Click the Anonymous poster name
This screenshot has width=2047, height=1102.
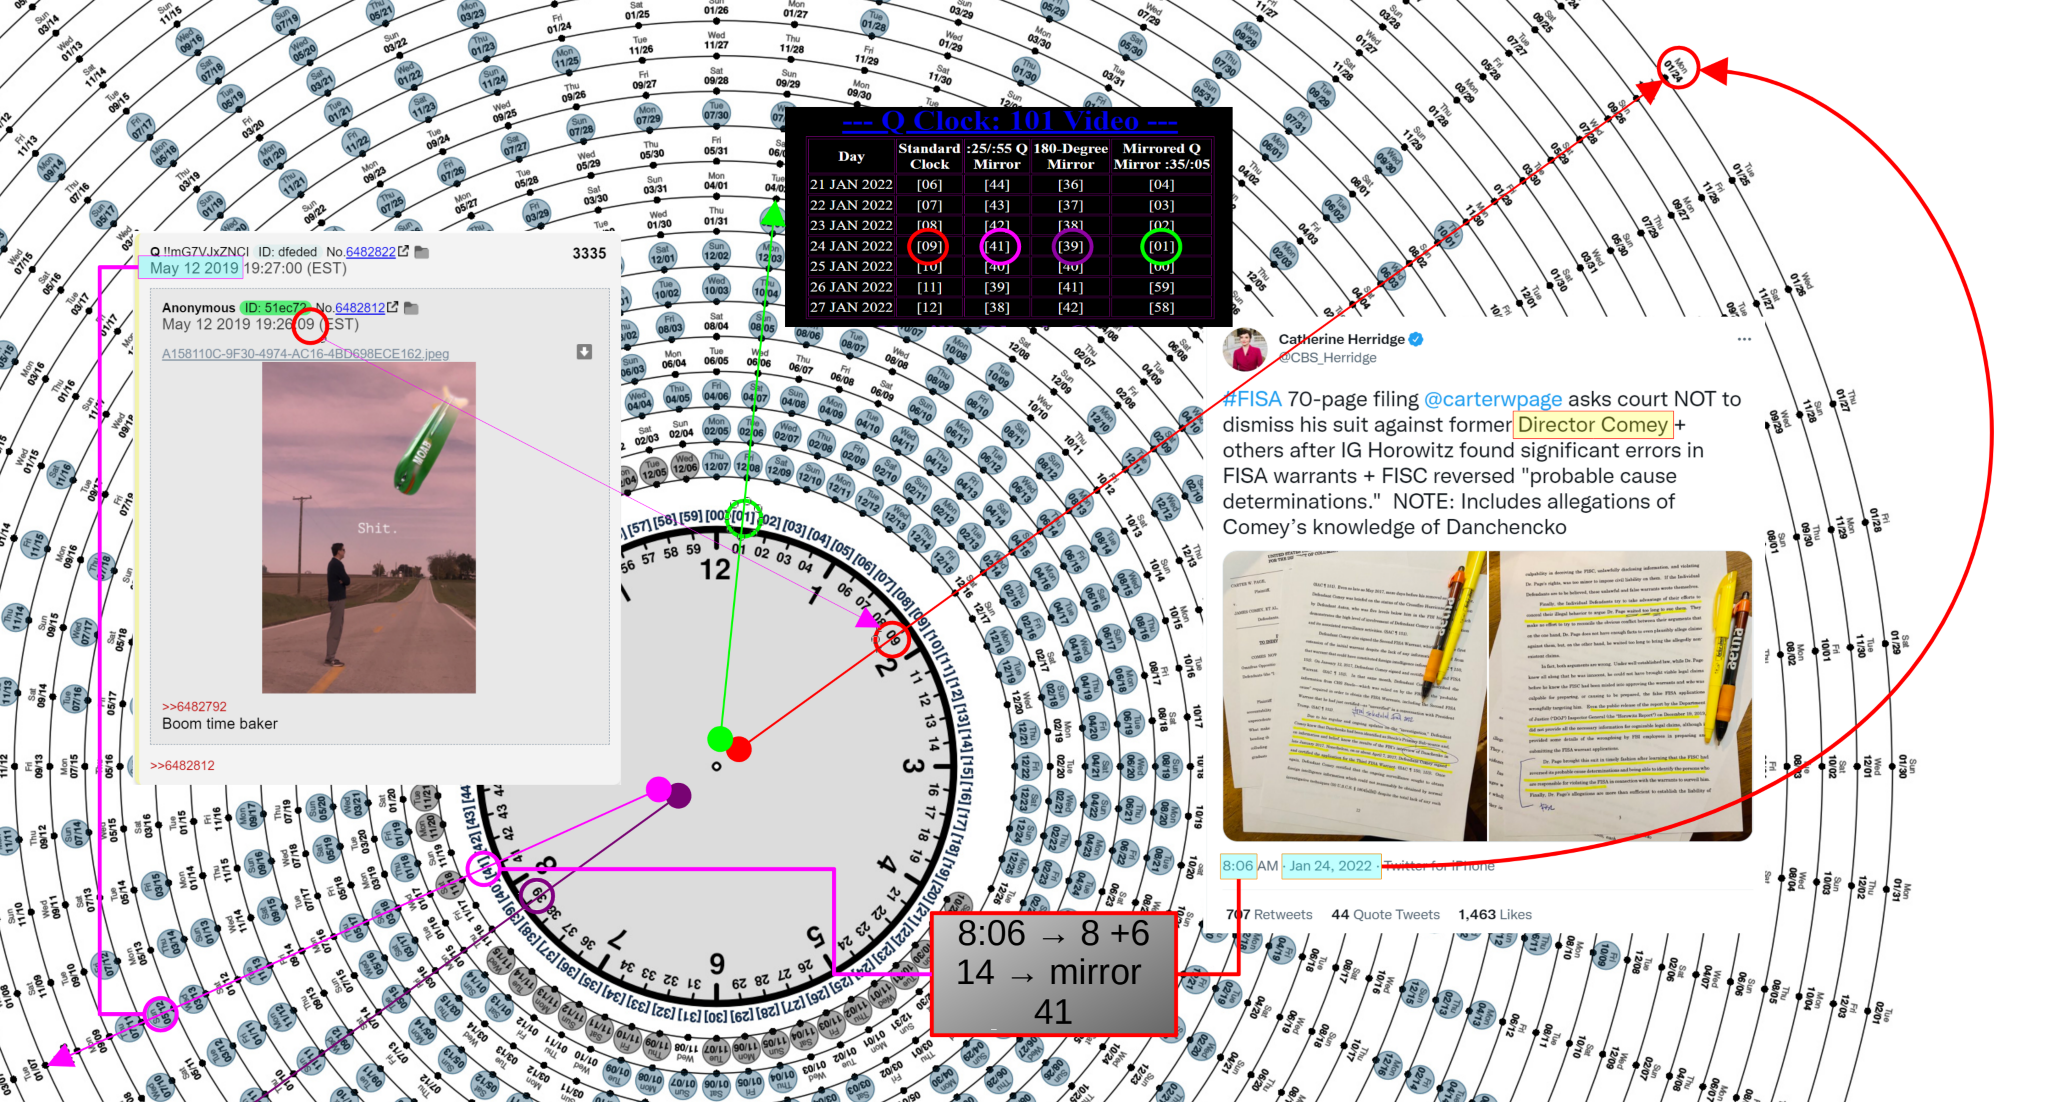click(x=198, y=308)
